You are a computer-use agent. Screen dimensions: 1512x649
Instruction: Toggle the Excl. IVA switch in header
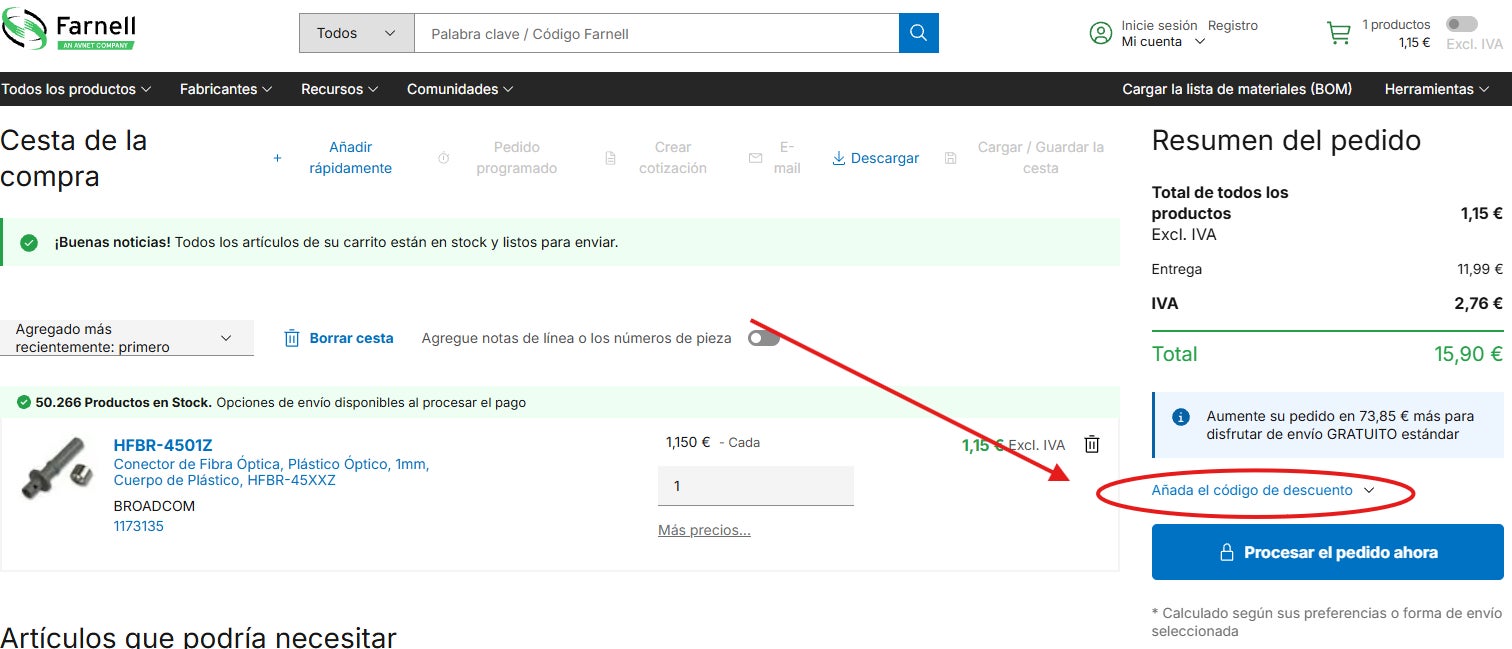pyautogui.click(x=1461, y=24)
